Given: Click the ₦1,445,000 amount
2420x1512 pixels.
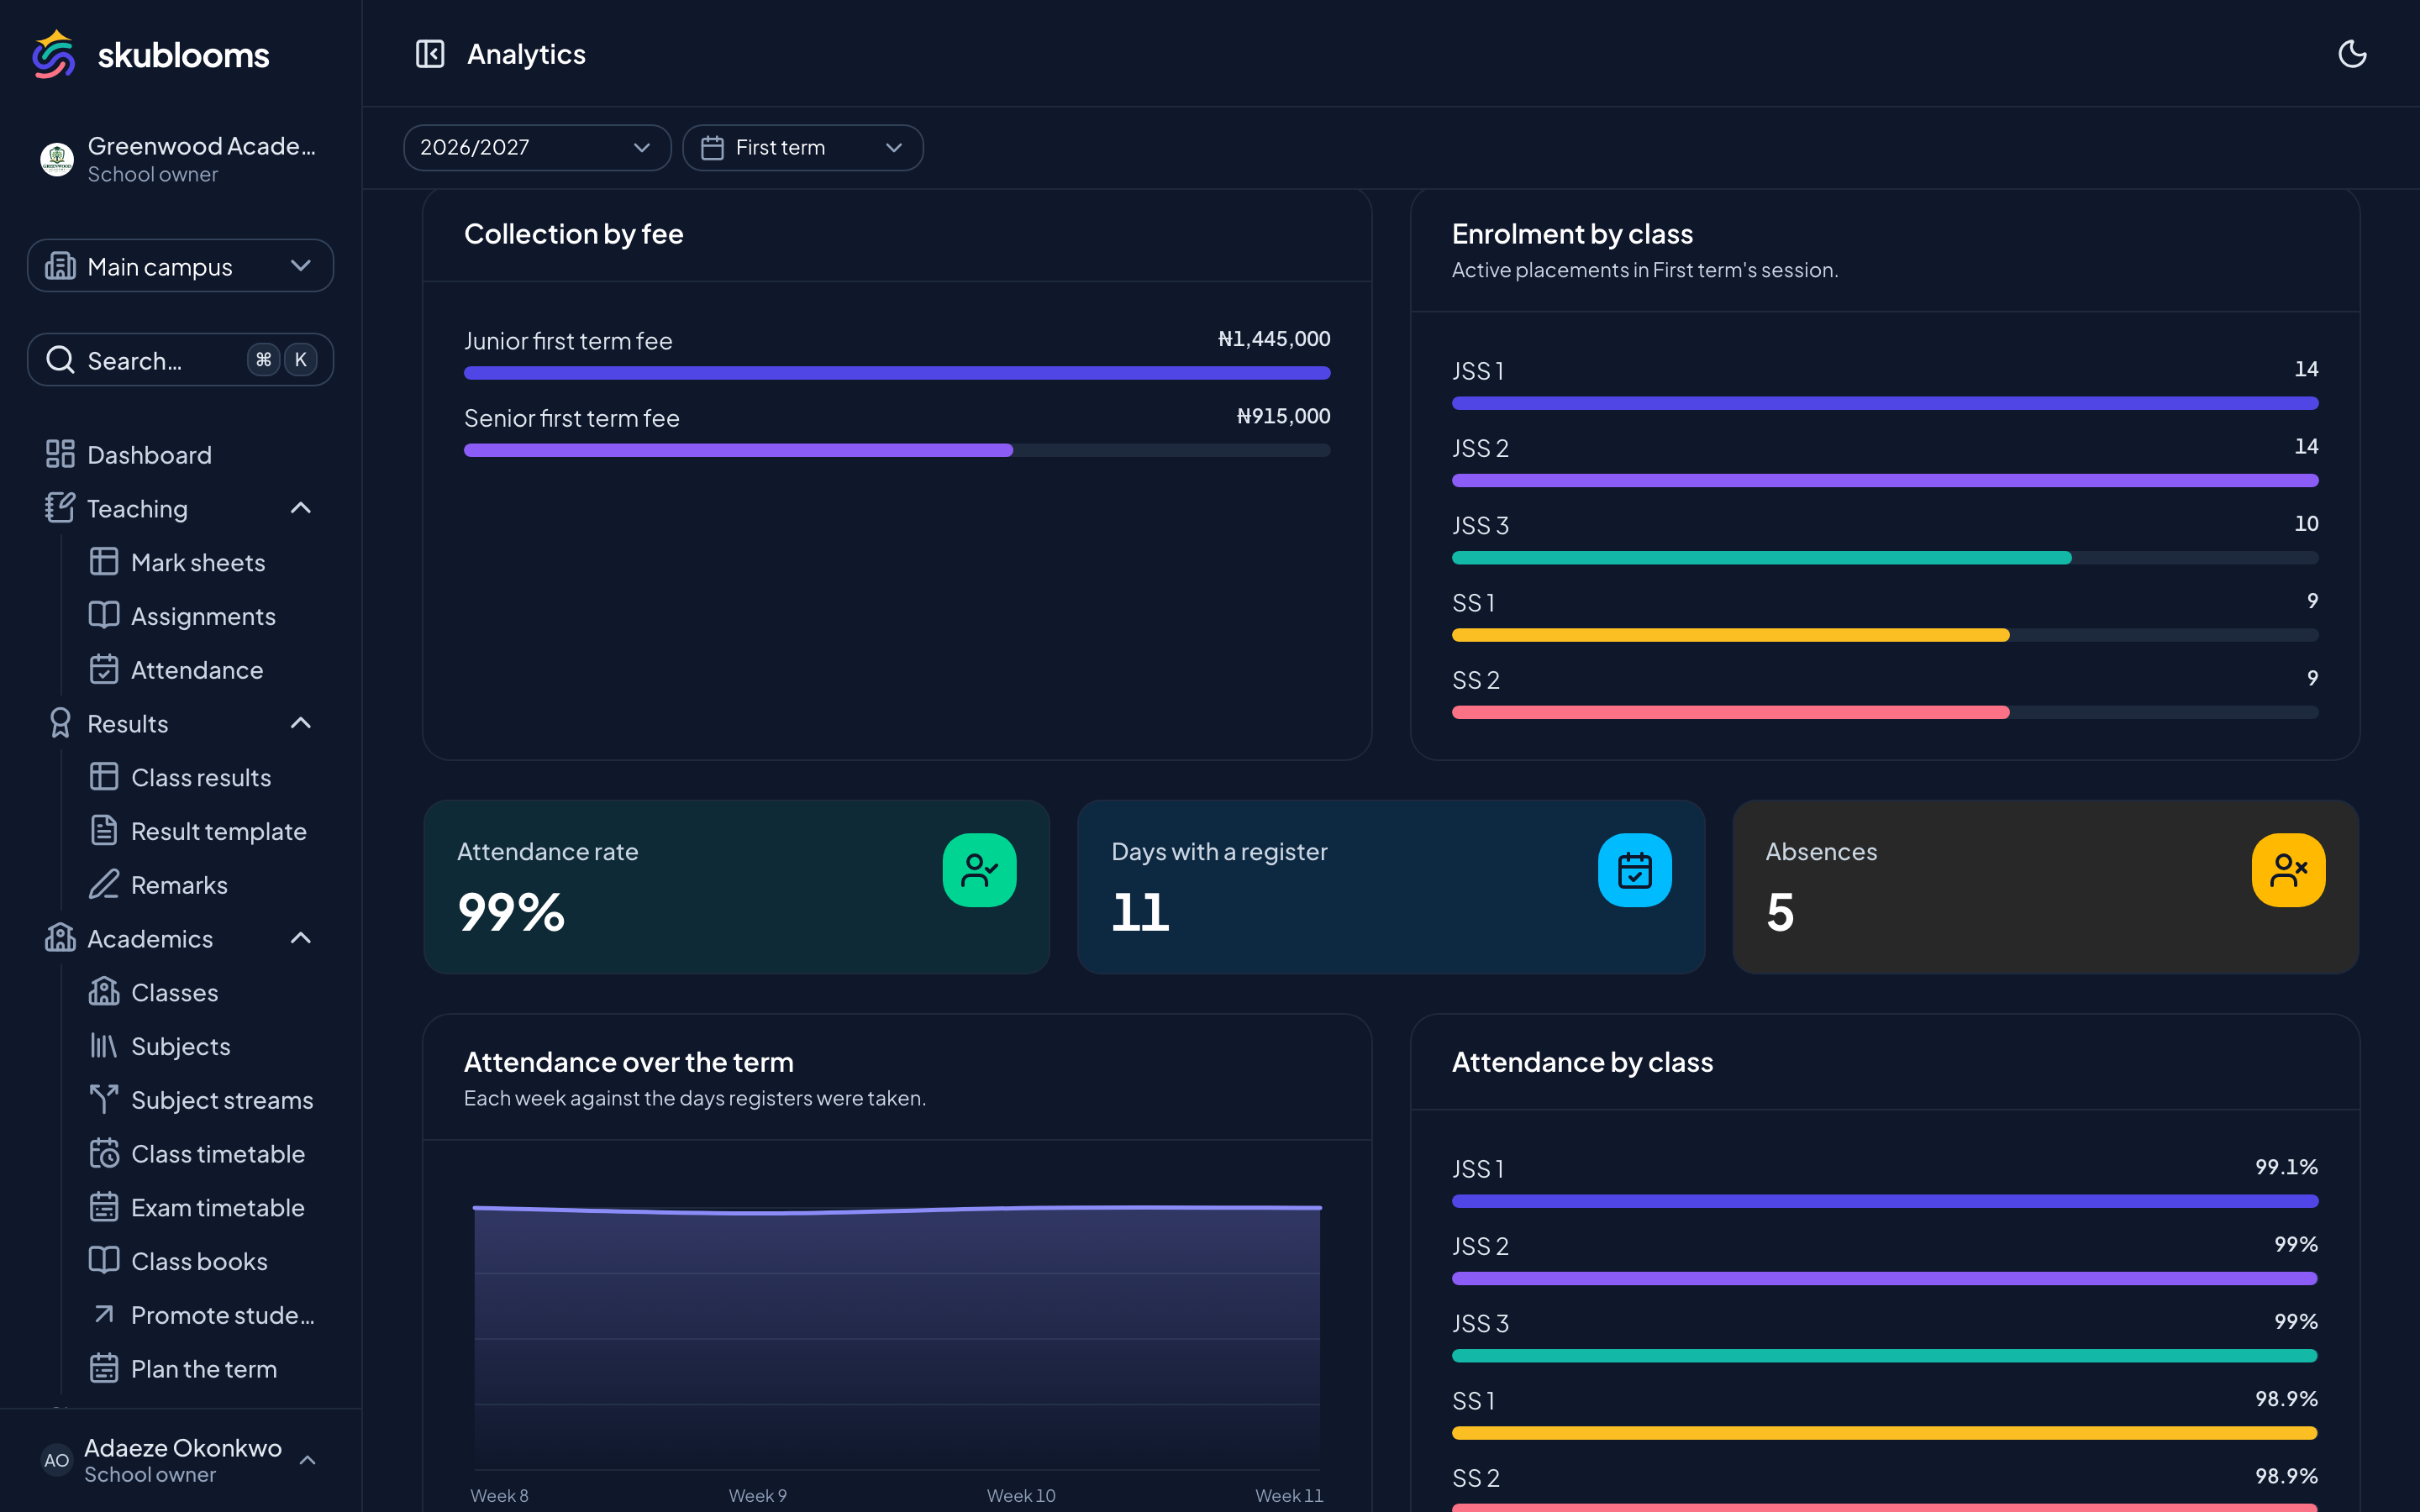Looking at the screenshot, I should [1274, 339].
